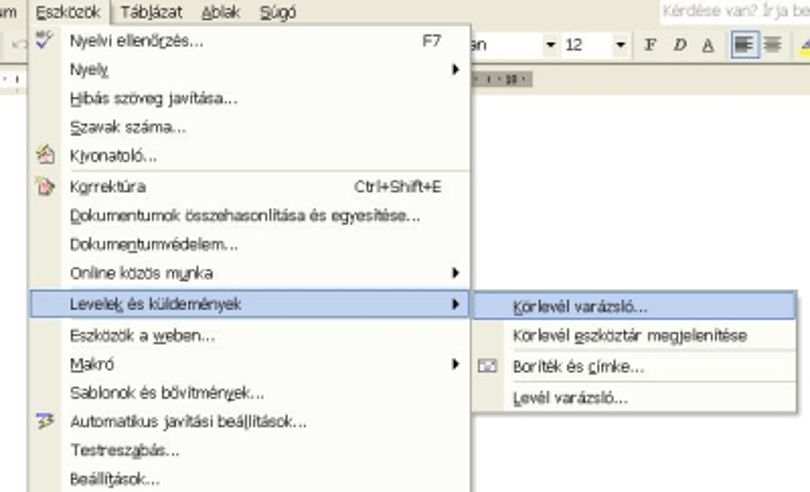Image resolution: width=810 pixels, height=492 pixels.
Task: Click the spell check icon beside Nyelvi ellenőrzés
Action: pyautogui.click(x=44, y=40)
